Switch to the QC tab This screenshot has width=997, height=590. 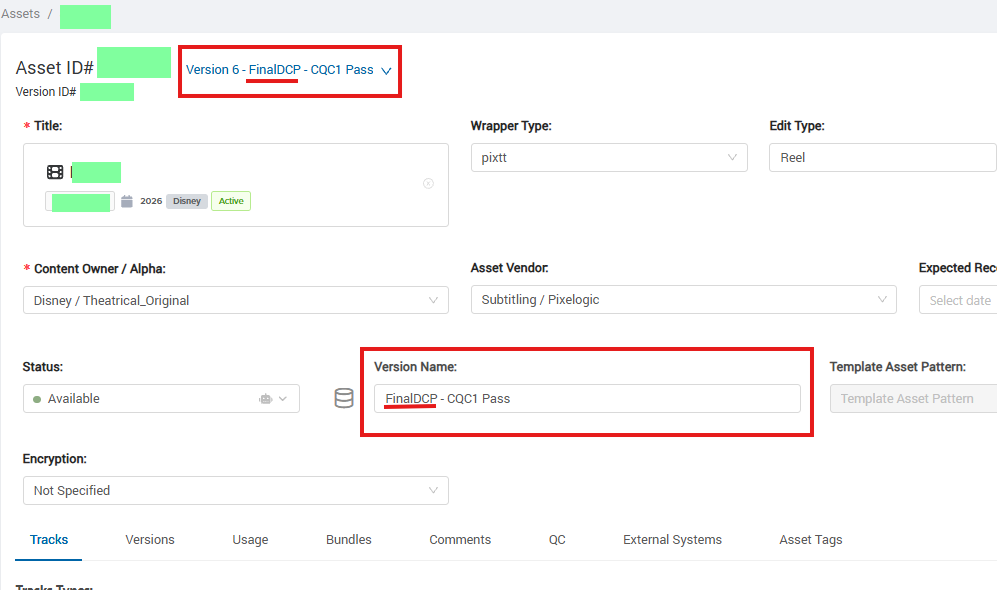coord(557,540)
